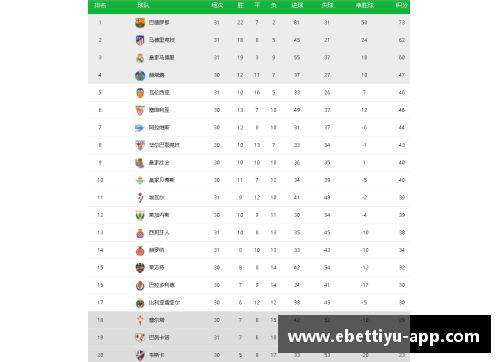This screenshot has height=362, width=500.
Task: Open the Getafe blue round crest in rank 4
Action: (140, 75)
